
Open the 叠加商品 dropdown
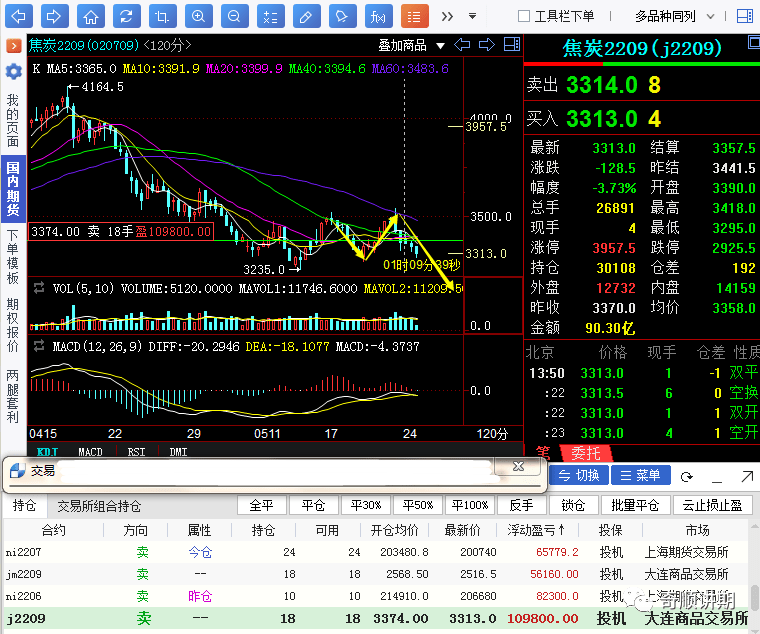pos(410,45)
